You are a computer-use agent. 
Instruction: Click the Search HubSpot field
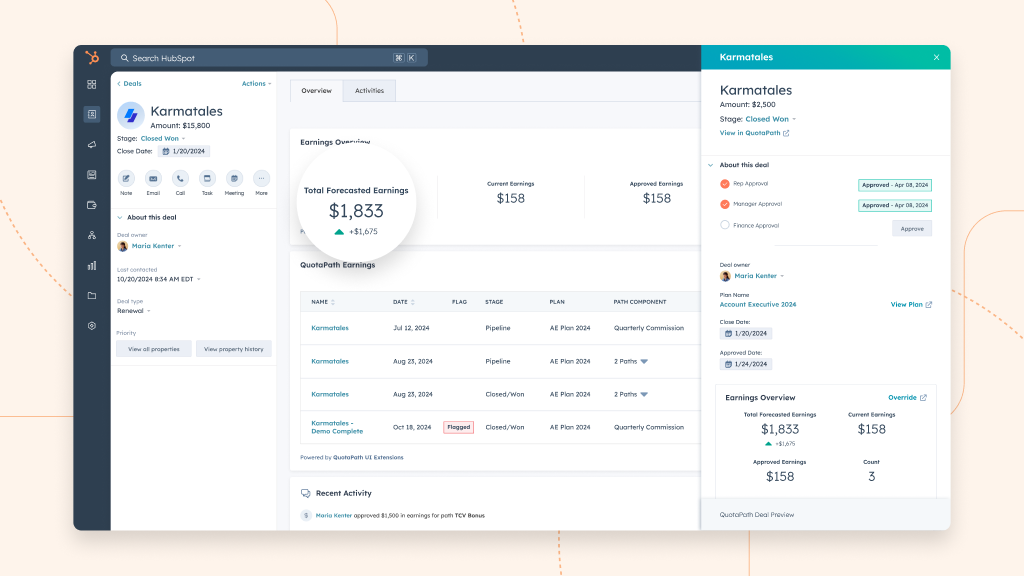[x=269, y=58]
